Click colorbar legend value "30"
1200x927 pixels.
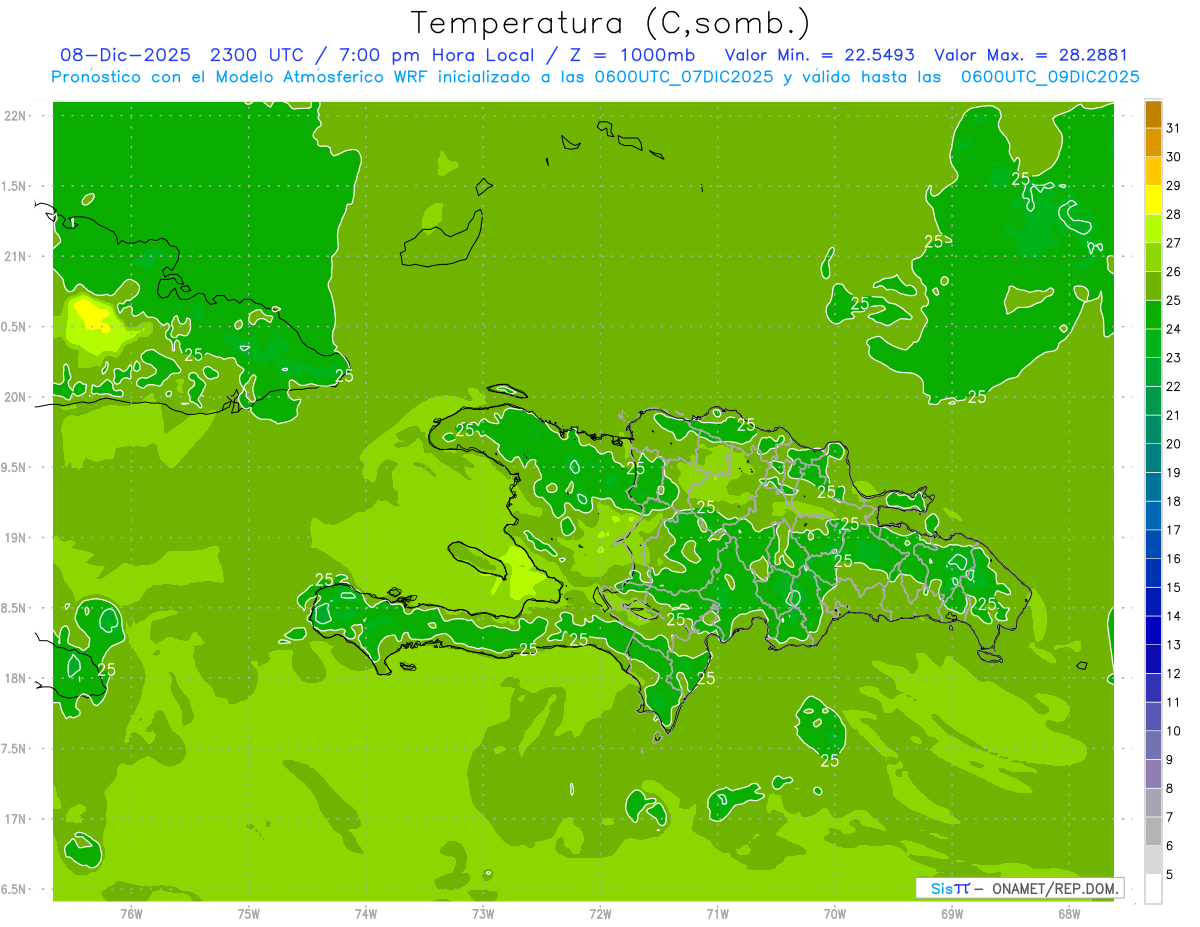(1174, 157)
